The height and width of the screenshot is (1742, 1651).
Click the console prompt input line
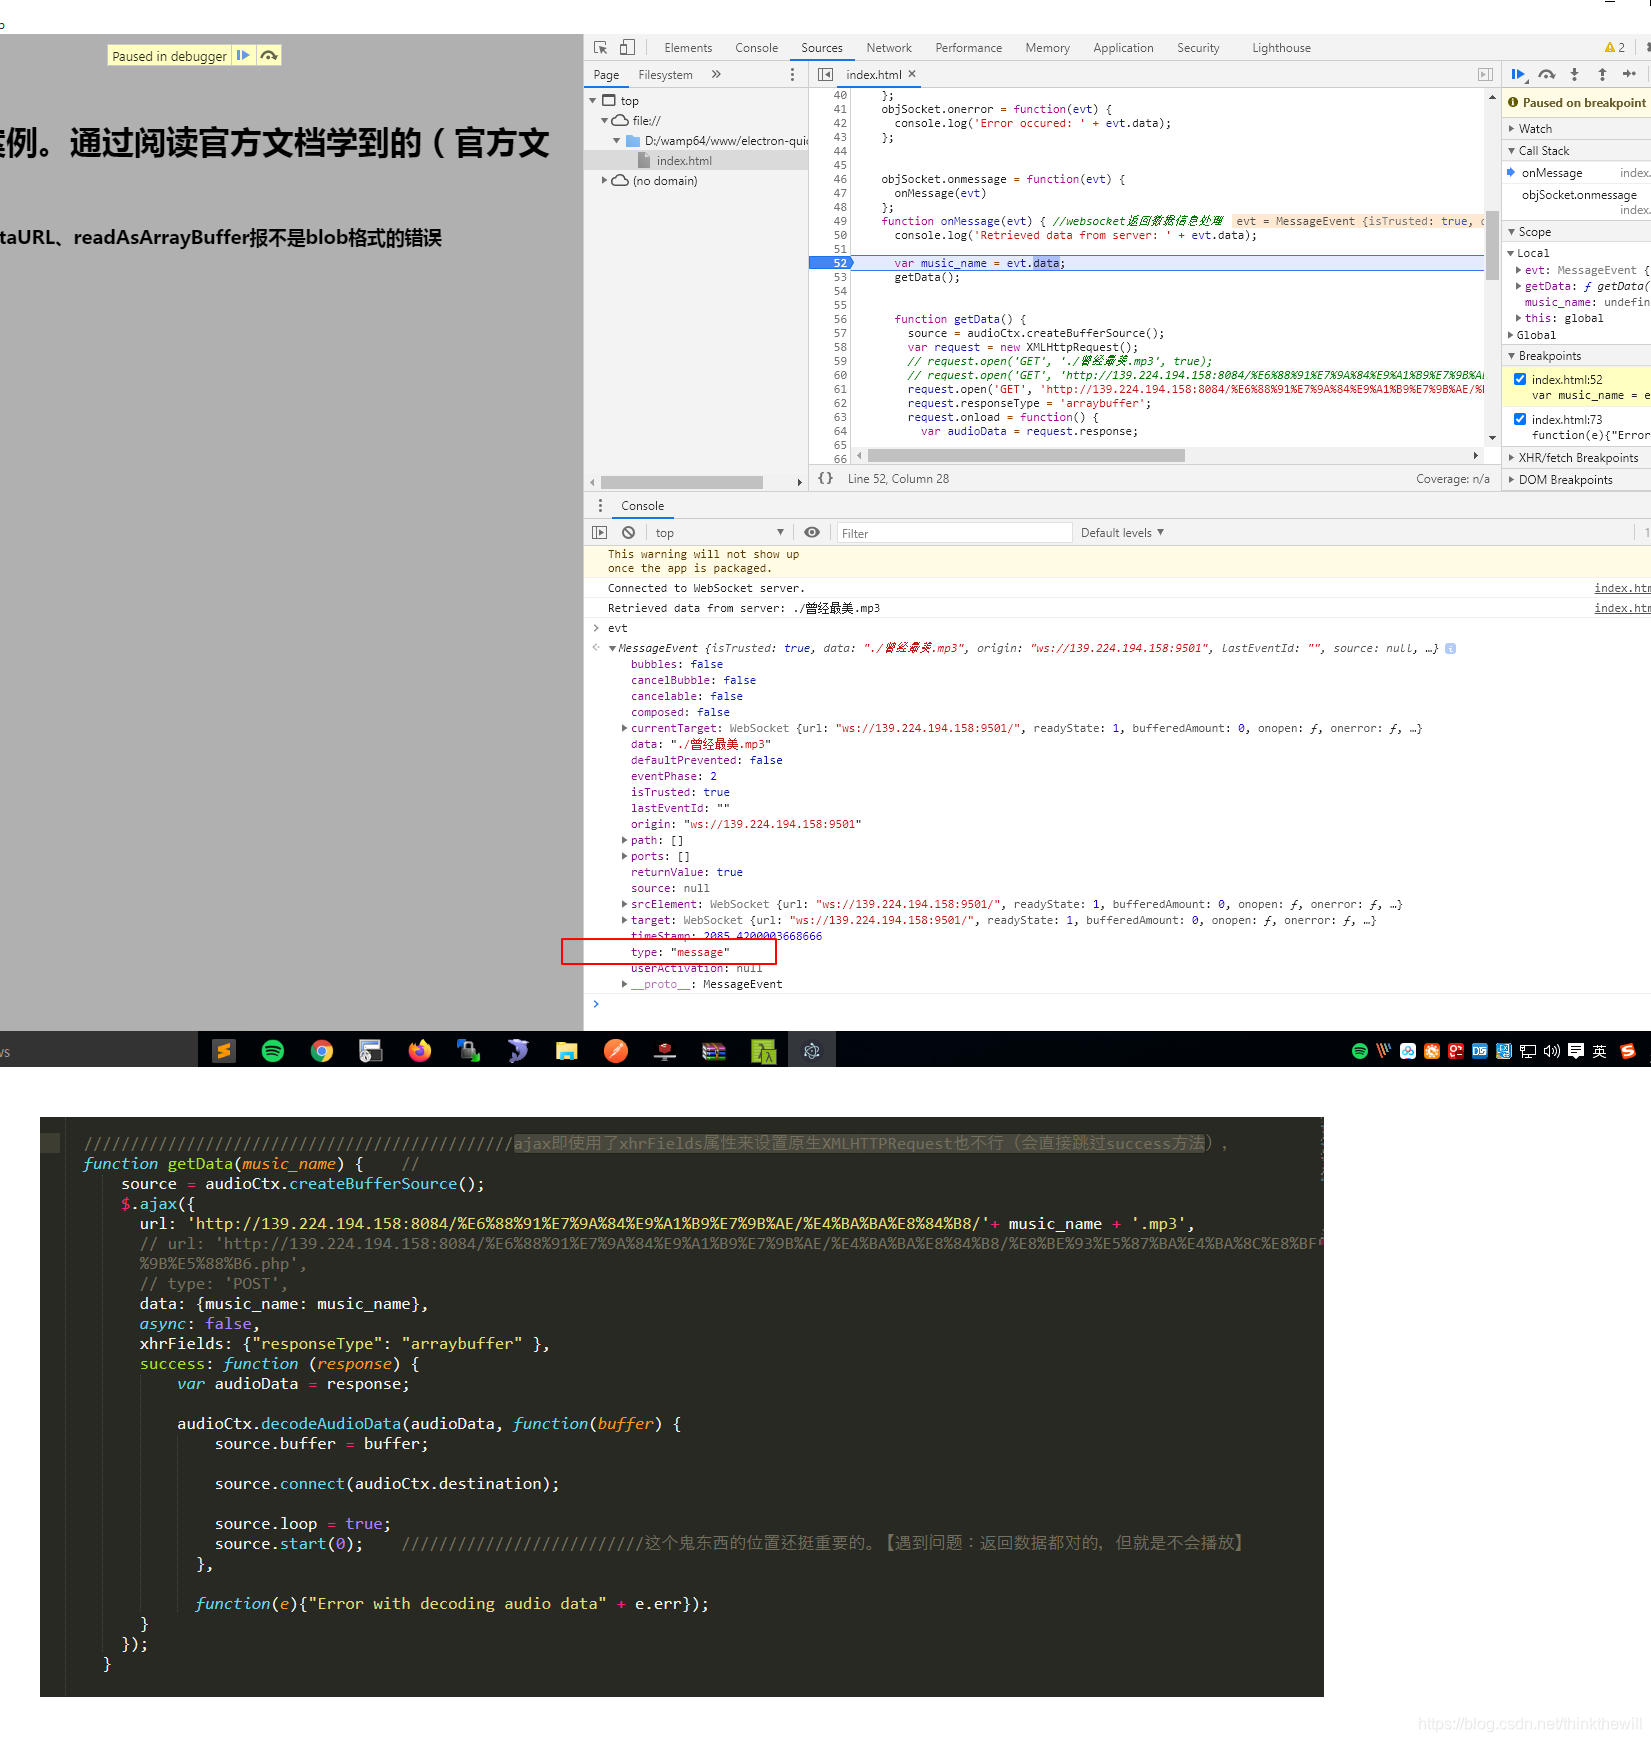pyautogui.click(x=1117, y=1004)
